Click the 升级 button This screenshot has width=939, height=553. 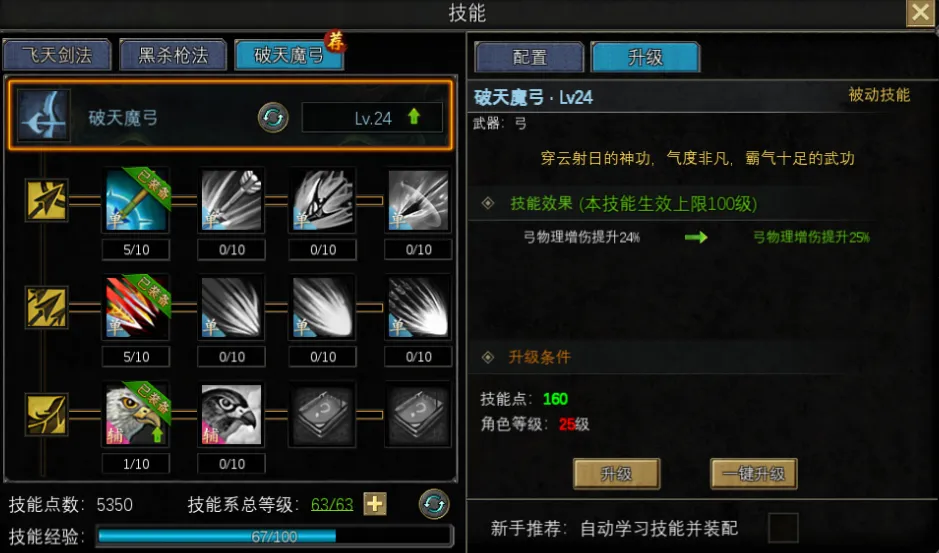617,474
